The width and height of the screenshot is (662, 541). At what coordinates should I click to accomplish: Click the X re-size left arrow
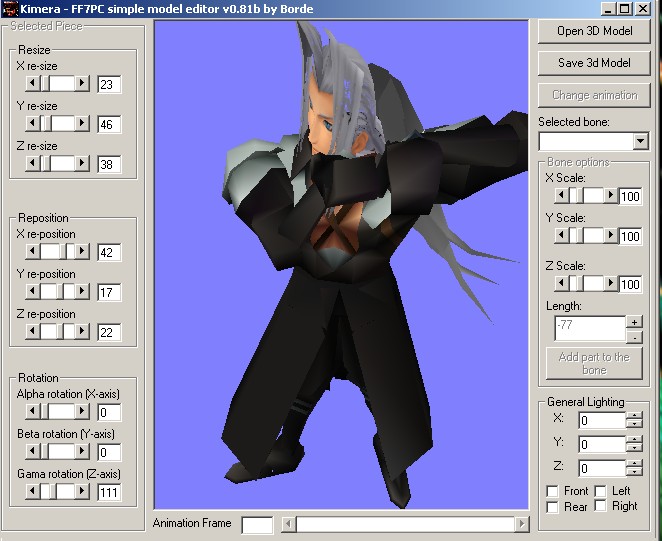(32, 83)
